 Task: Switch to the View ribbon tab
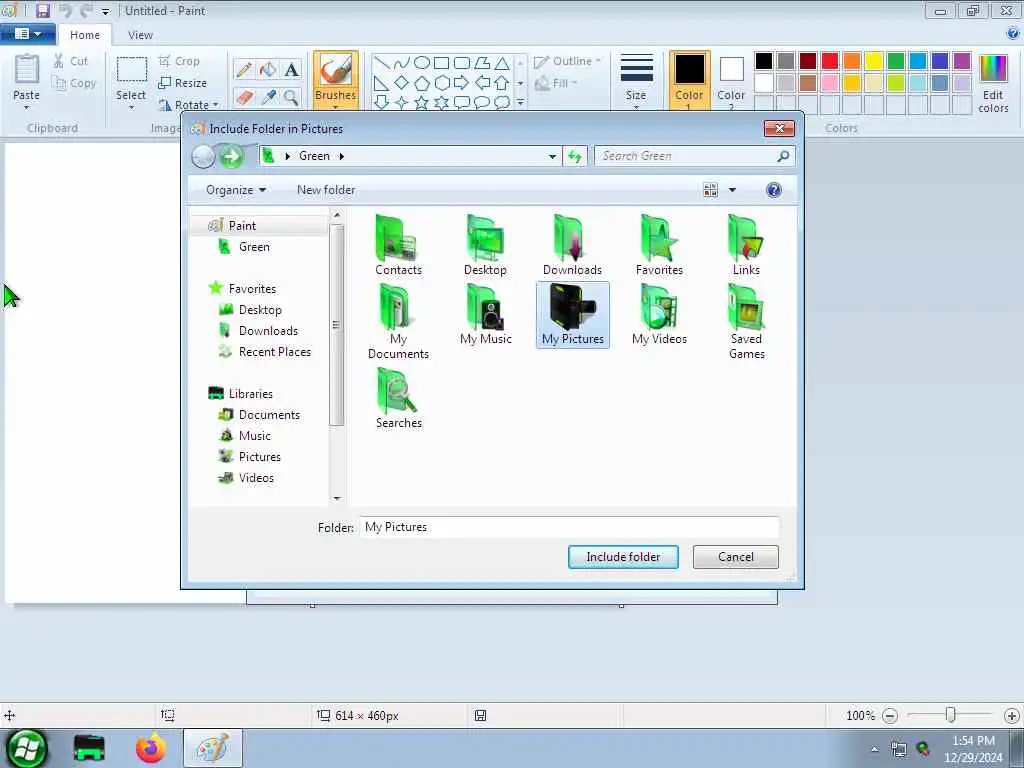(140, 35)
